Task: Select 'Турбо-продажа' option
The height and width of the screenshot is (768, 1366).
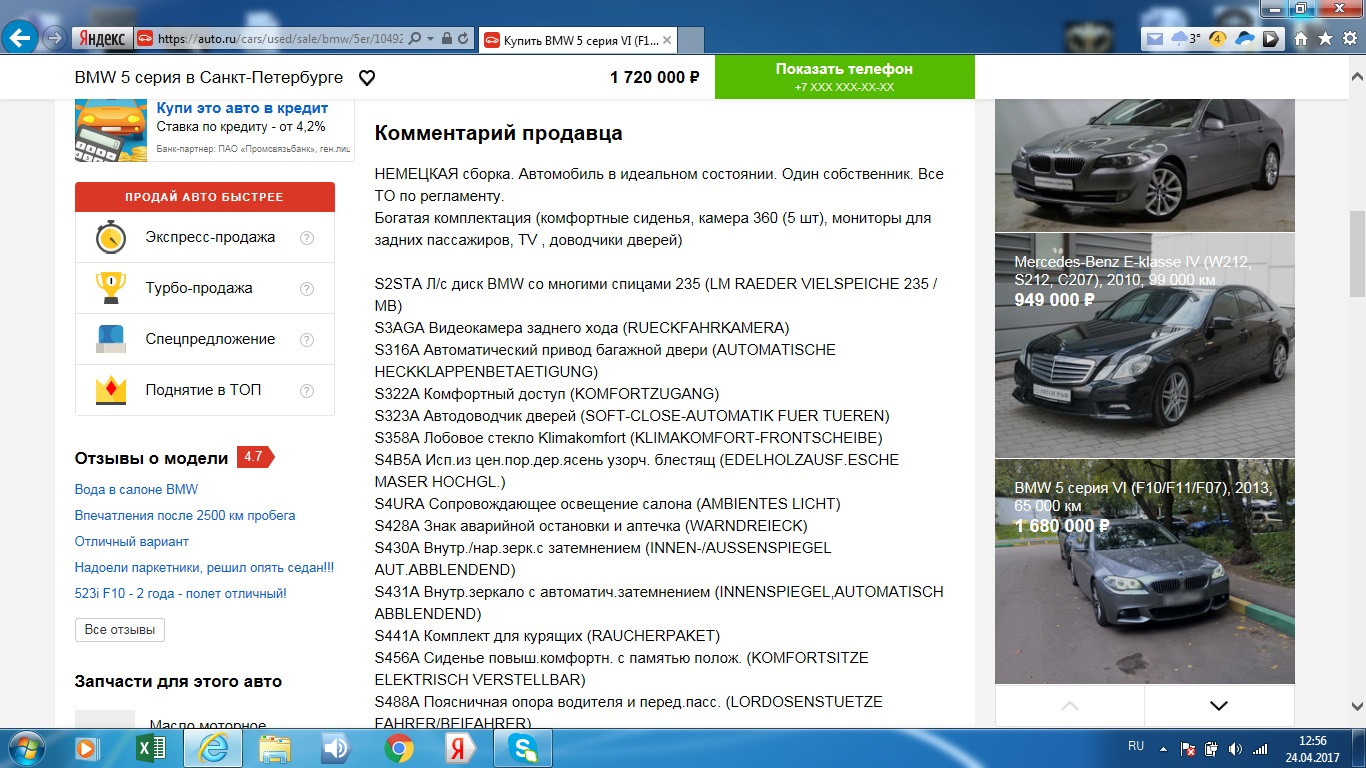Action: pyautogui.click(x=199, y=288)
